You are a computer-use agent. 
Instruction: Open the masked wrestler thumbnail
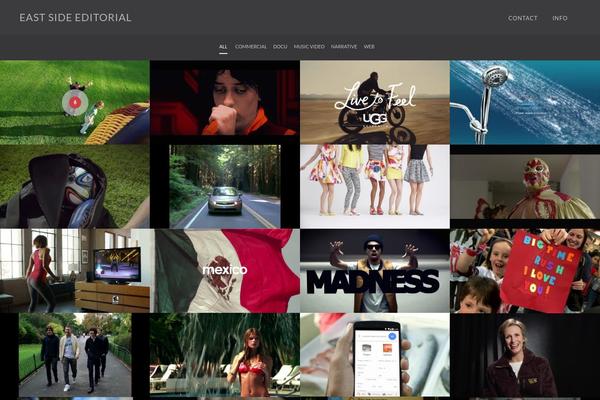point(525,186)
